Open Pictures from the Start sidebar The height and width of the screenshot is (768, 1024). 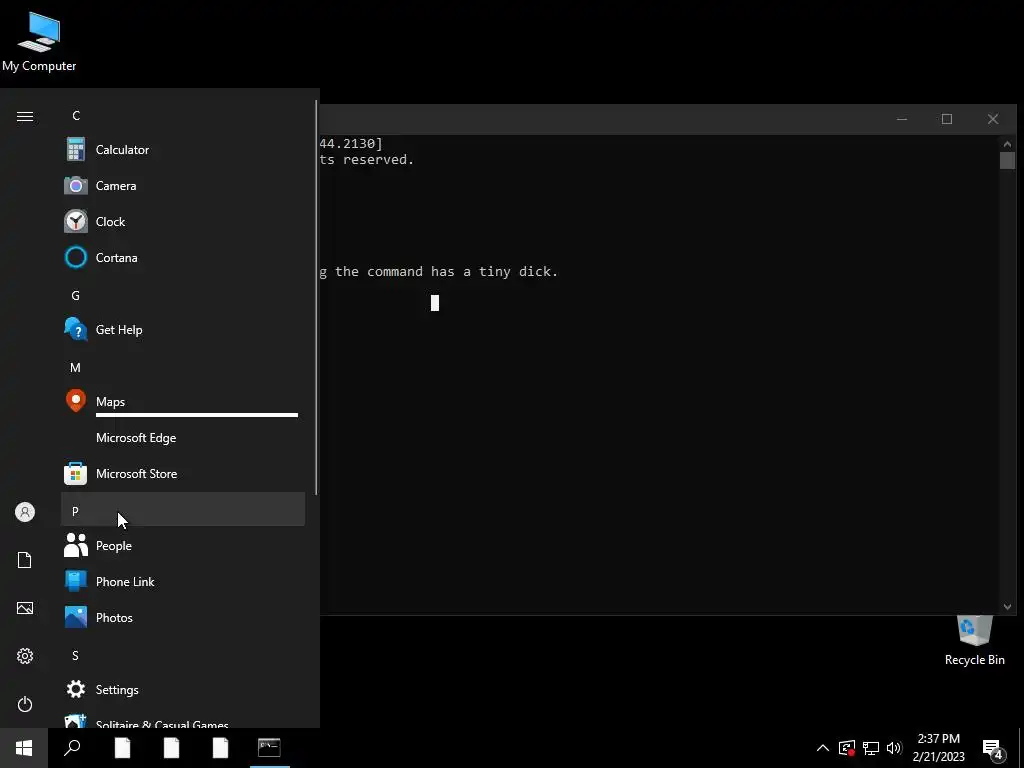(x=25, y=608)
